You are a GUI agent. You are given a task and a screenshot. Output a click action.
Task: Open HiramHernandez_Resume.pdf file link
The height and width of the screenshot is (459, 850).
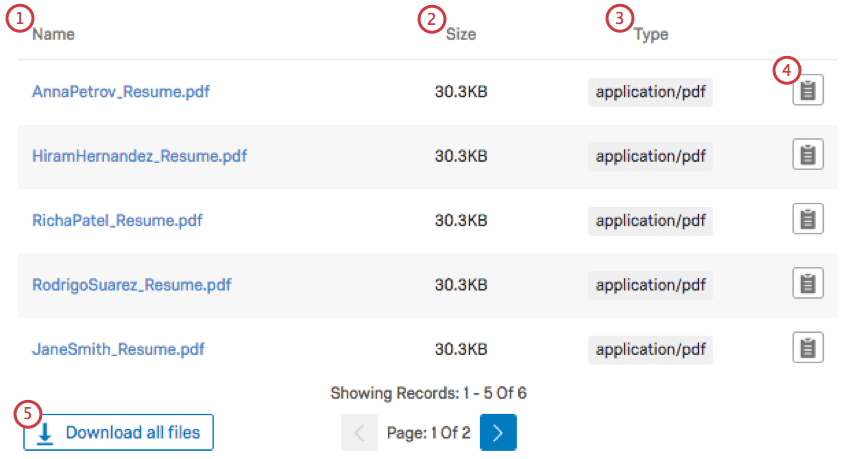tap(139, 156)
